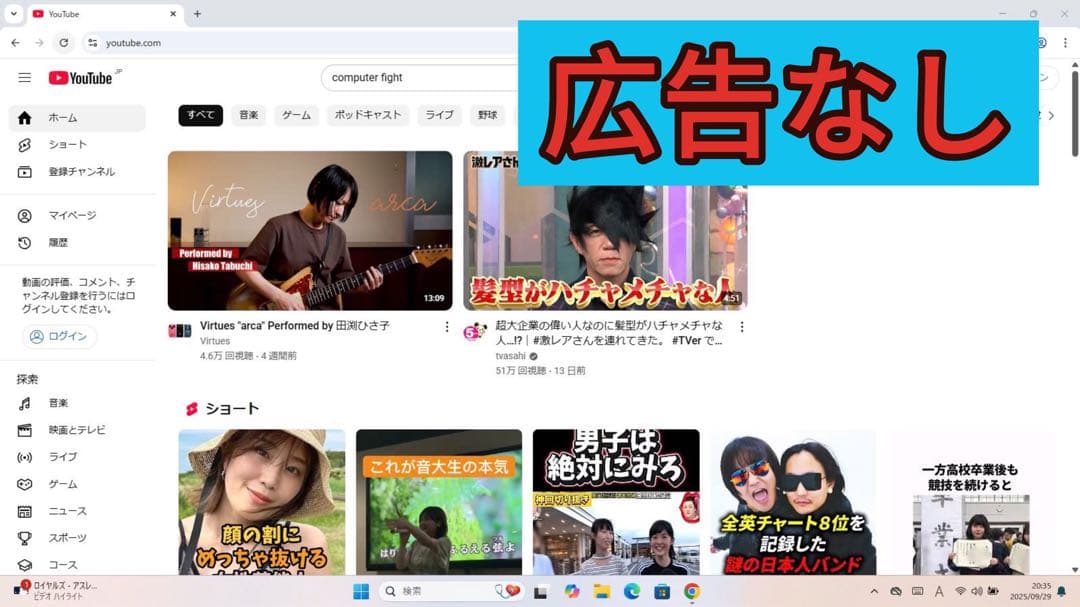Close the YouTube browser tab

pyautogui.click(x=173, y=14)
